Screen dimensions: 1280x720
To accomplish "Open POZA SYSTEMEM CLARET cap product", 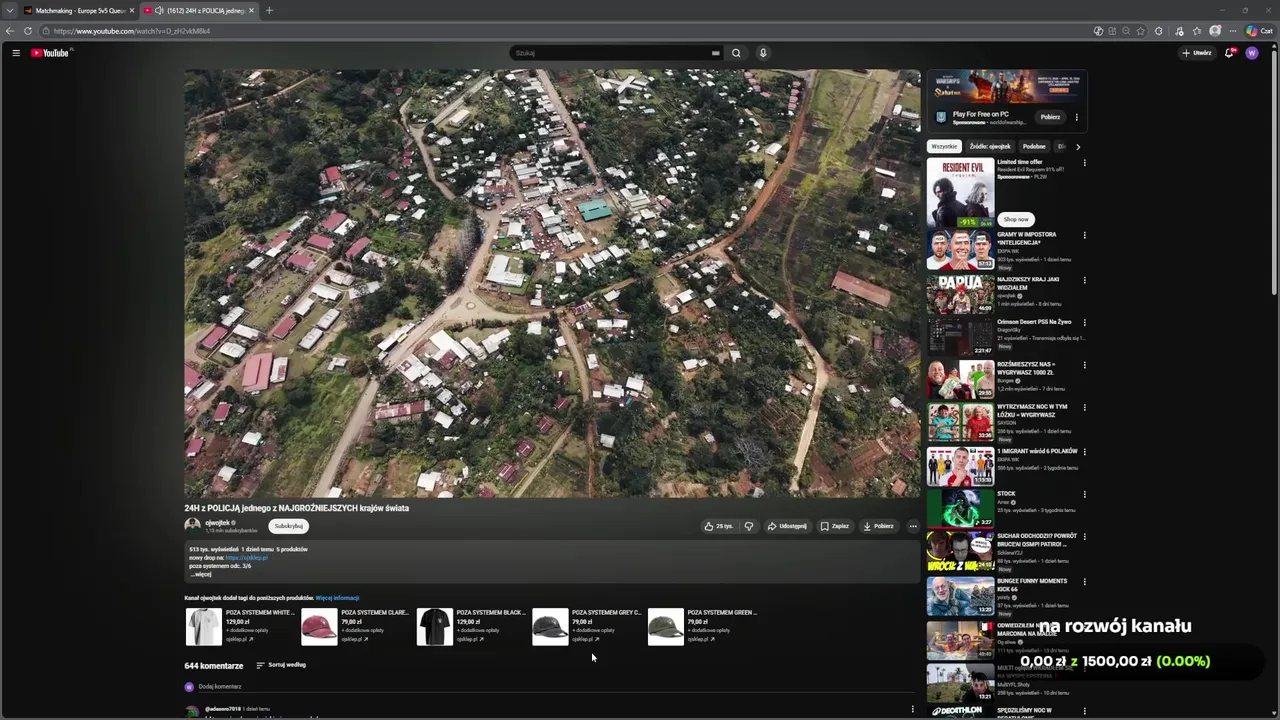I will (x=356, y=626).
